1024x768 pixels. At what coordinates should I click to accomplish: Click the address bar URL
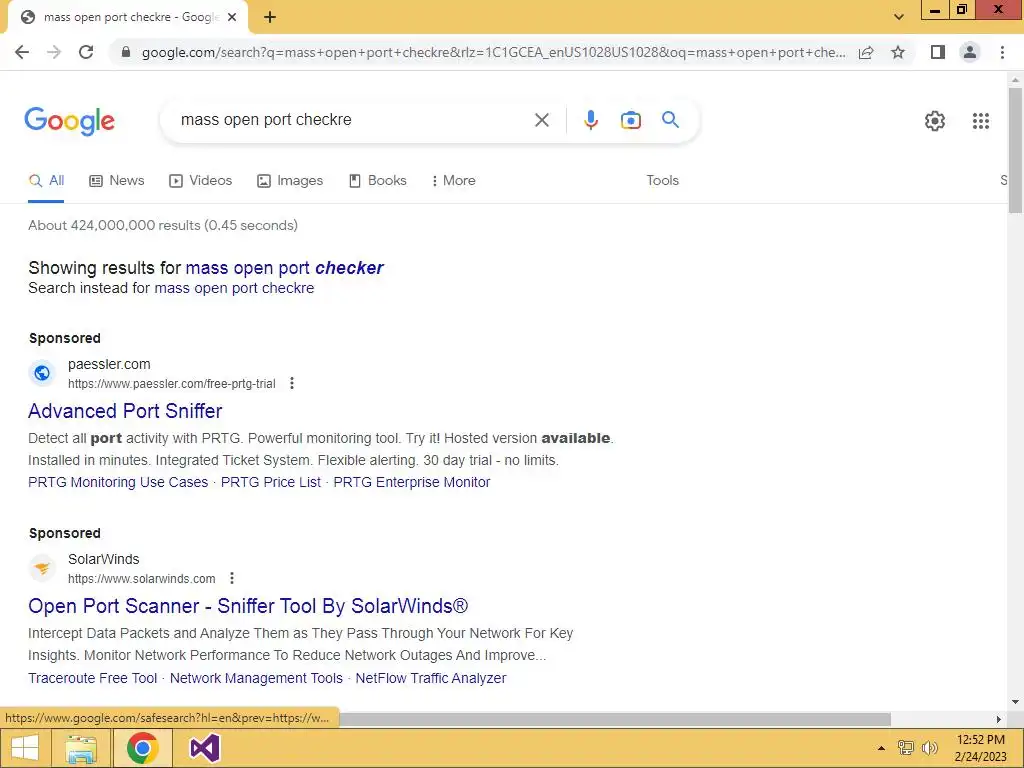[493, 52]
